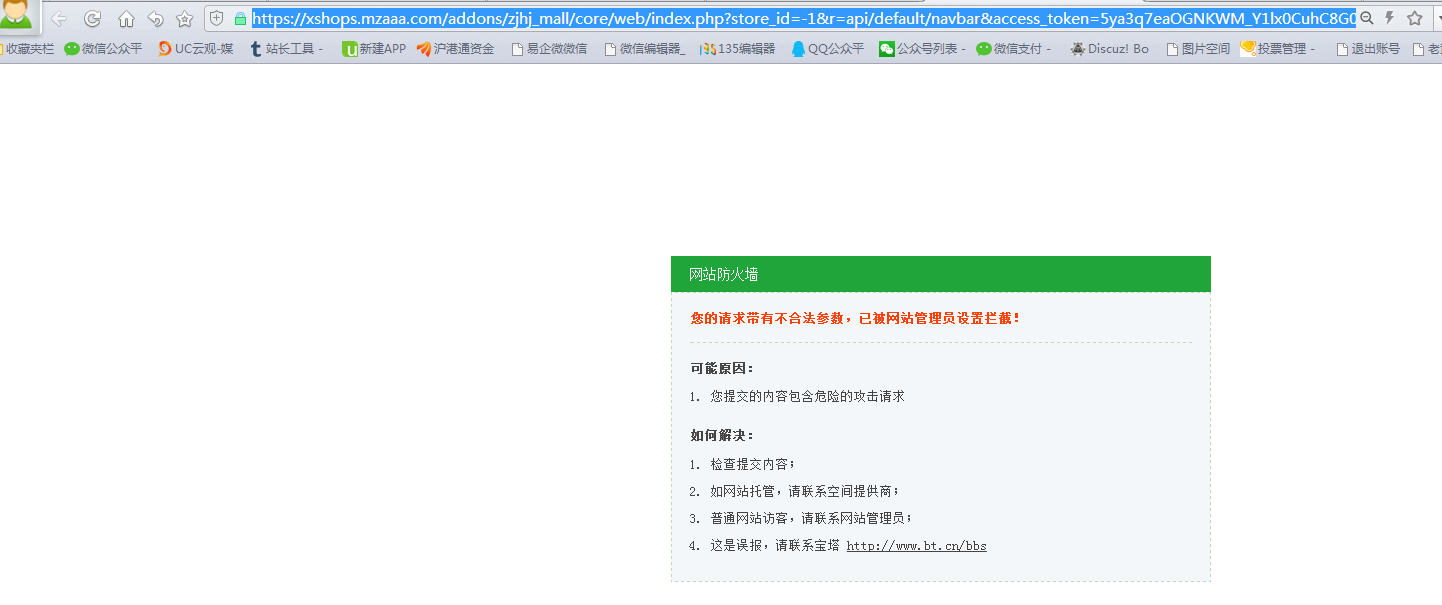Click the 如网站托管,请联系空间提供商 line
Viewport: 1442px width, 605px height.
[x=805, y=491]
